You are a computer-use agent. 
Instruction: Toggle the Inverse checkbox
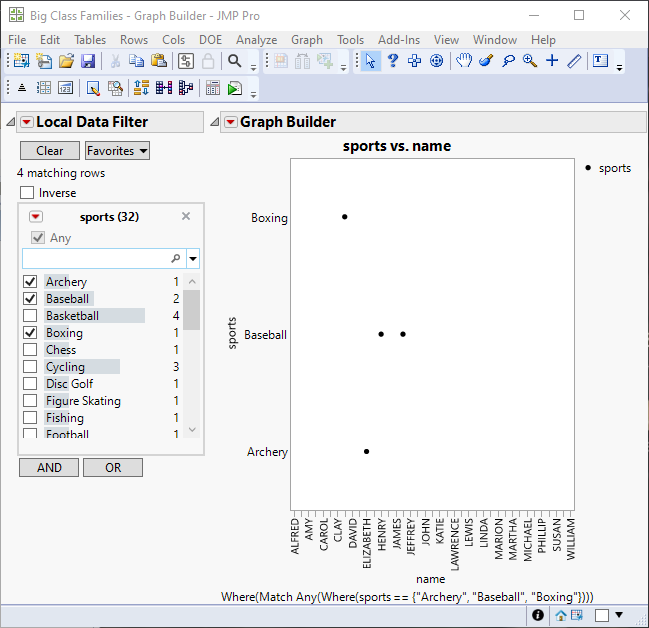tap(27, 193)
